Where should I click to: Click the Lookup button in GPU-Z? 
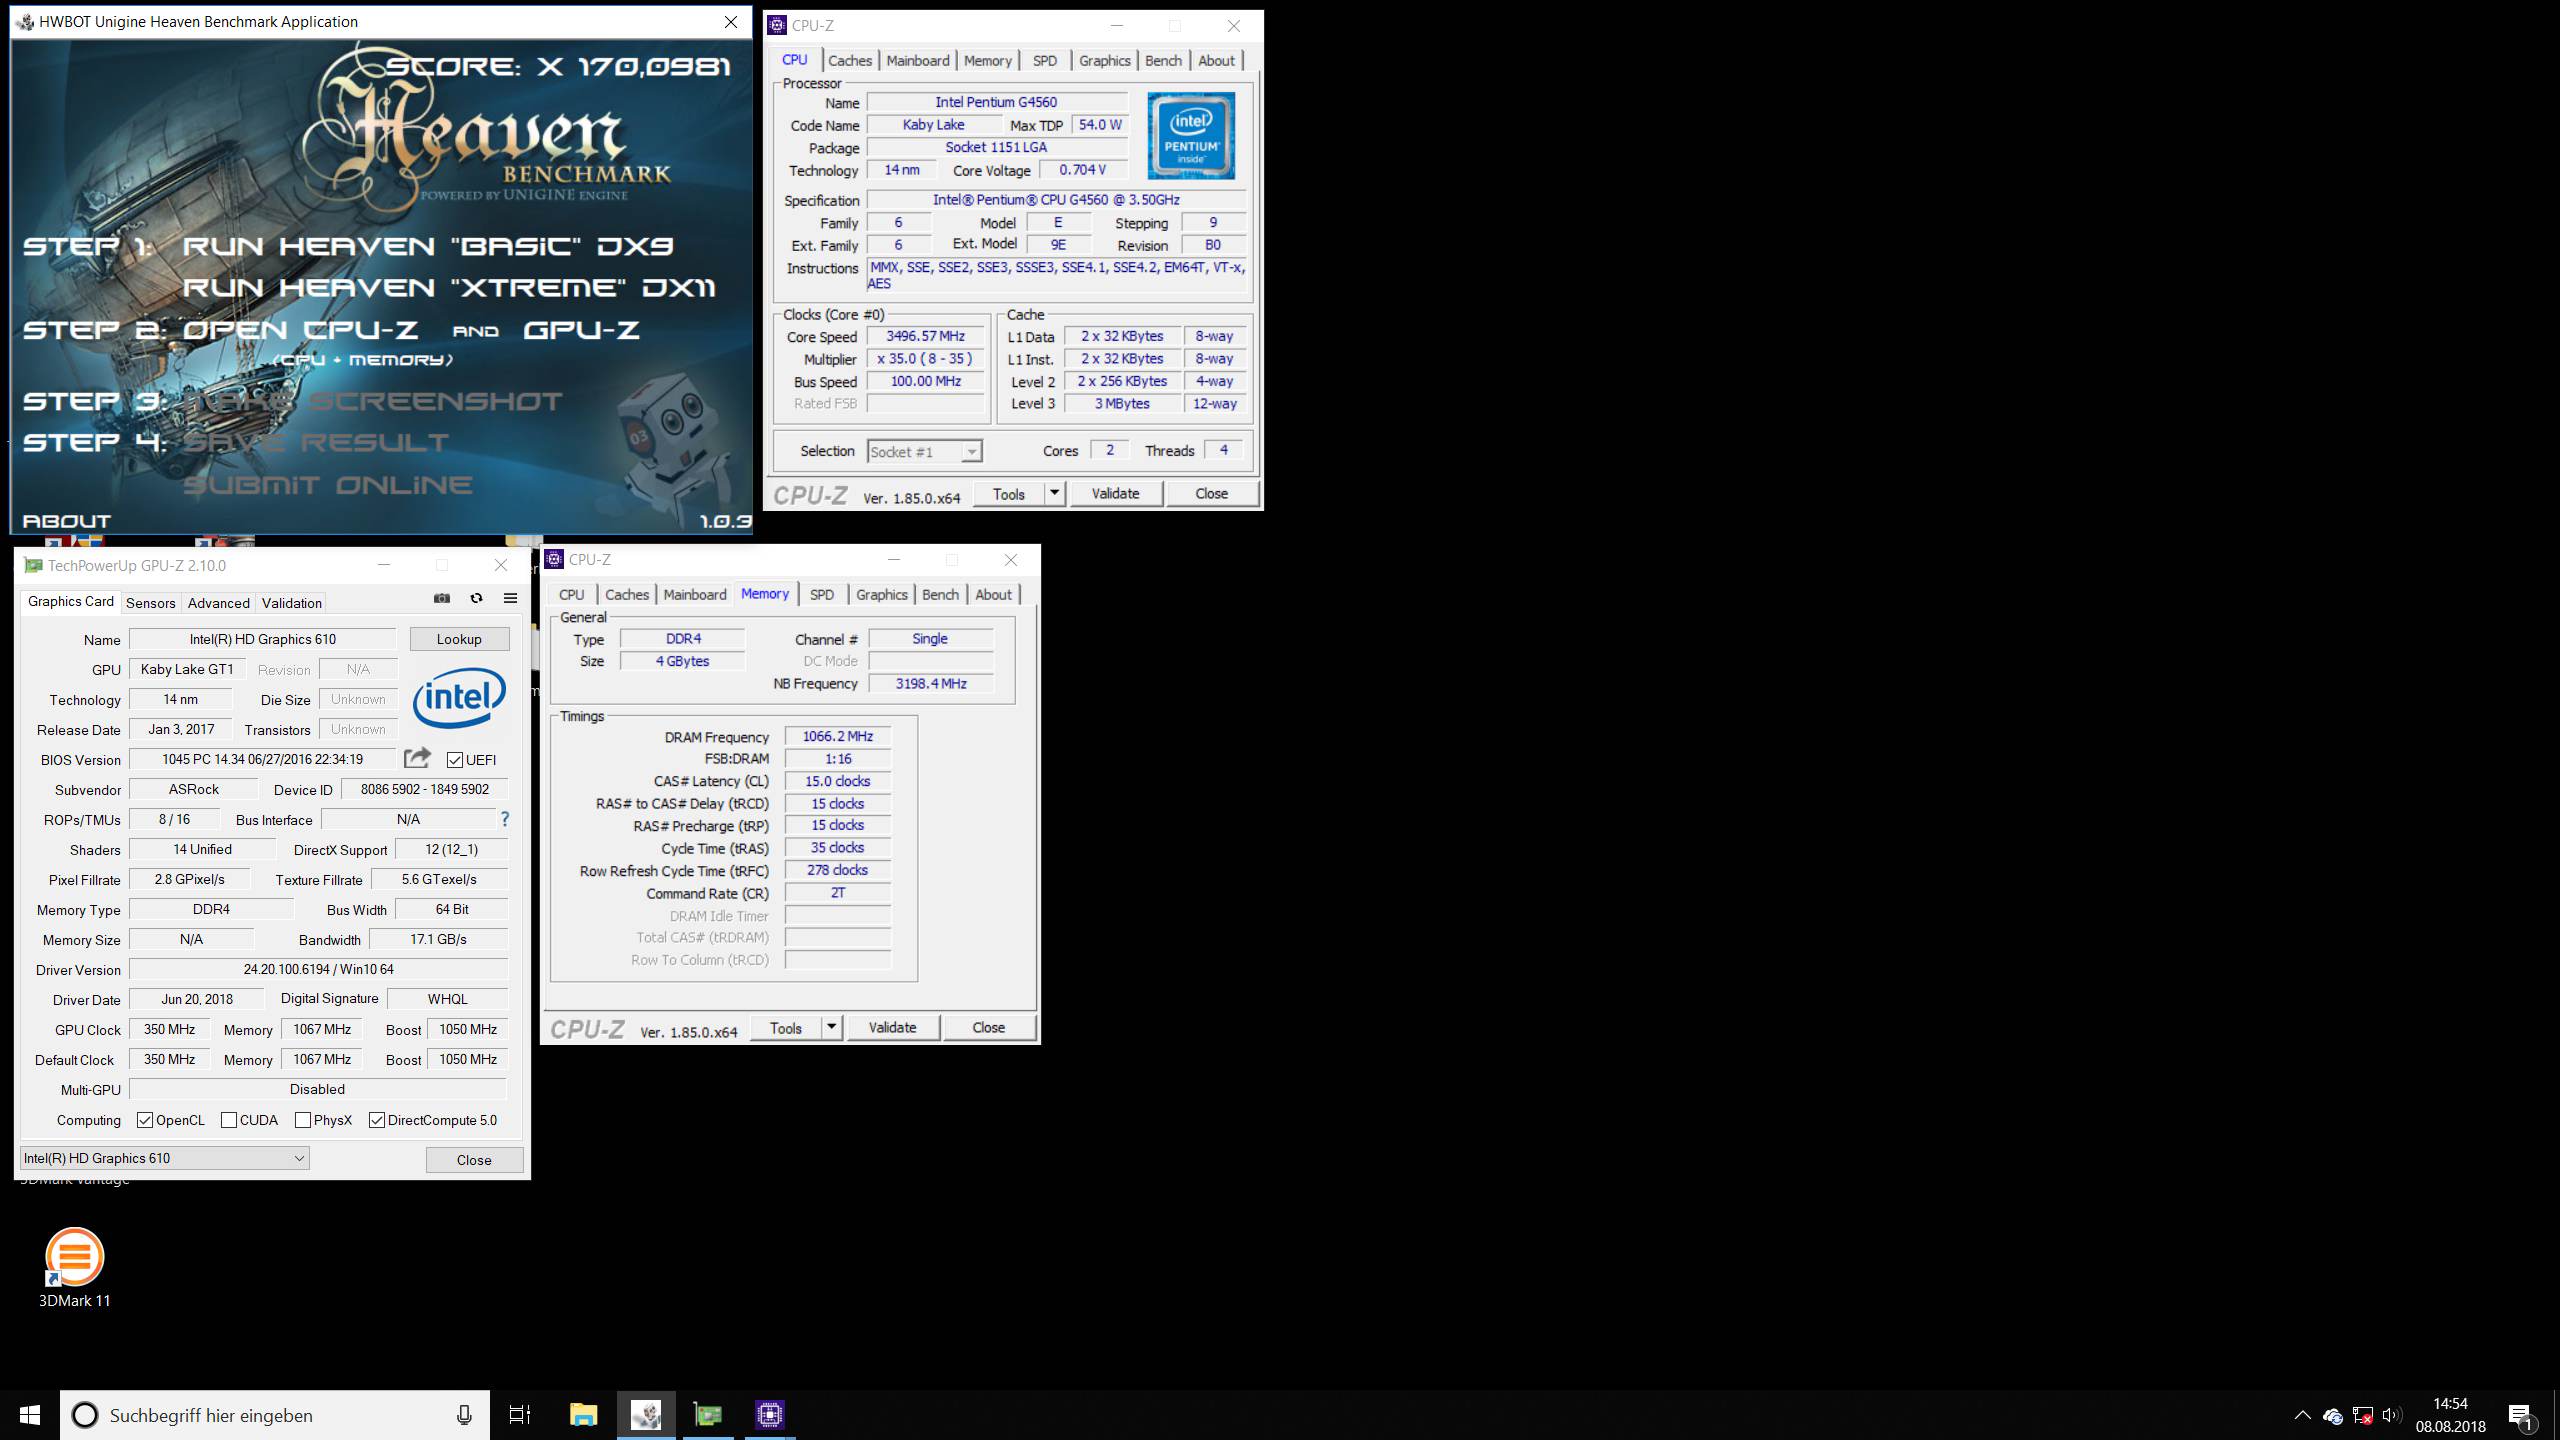point(459,639)
